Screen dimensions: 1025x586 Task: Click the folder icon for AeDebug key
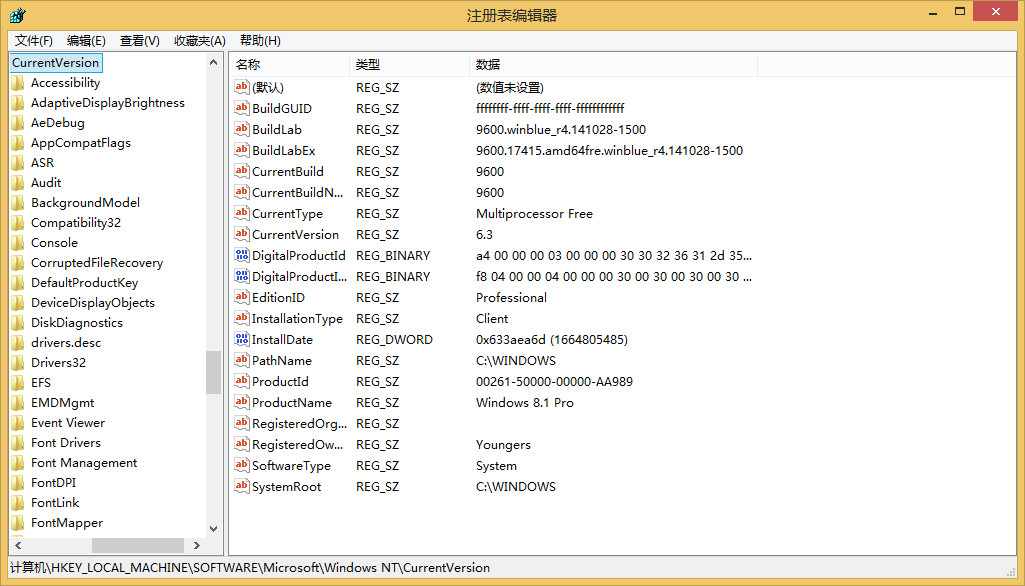pyautogui.click(x=18, y=122)
